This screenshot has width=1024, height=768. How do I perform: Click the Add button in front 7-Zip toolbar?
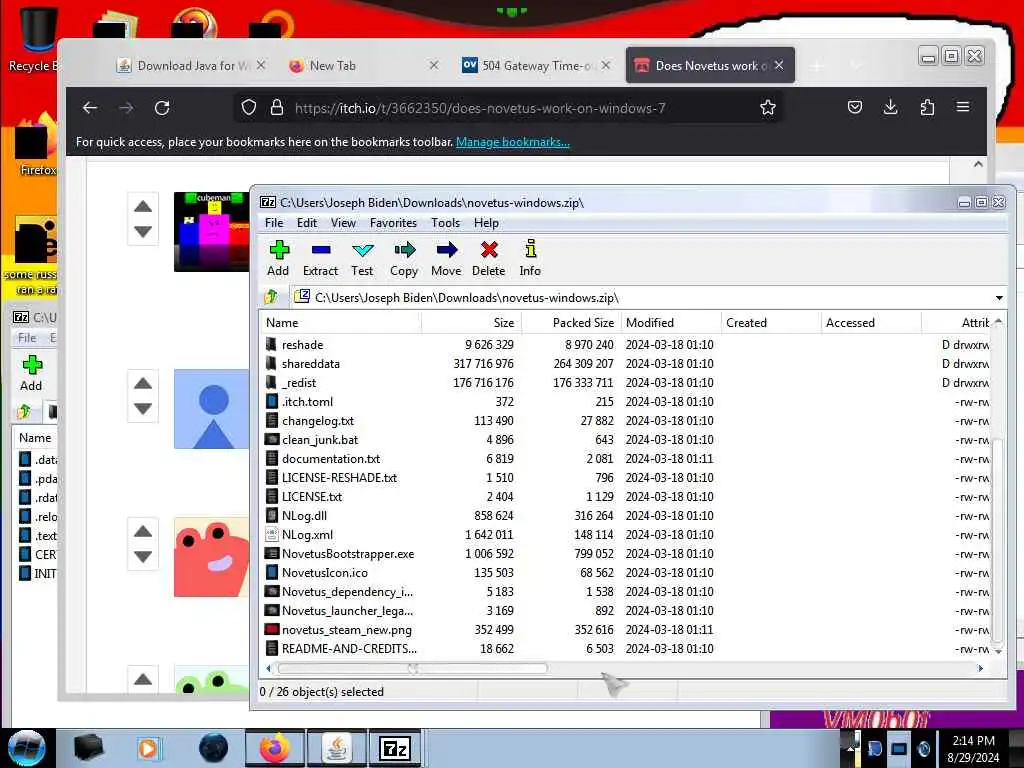click(x=278, y=259)
